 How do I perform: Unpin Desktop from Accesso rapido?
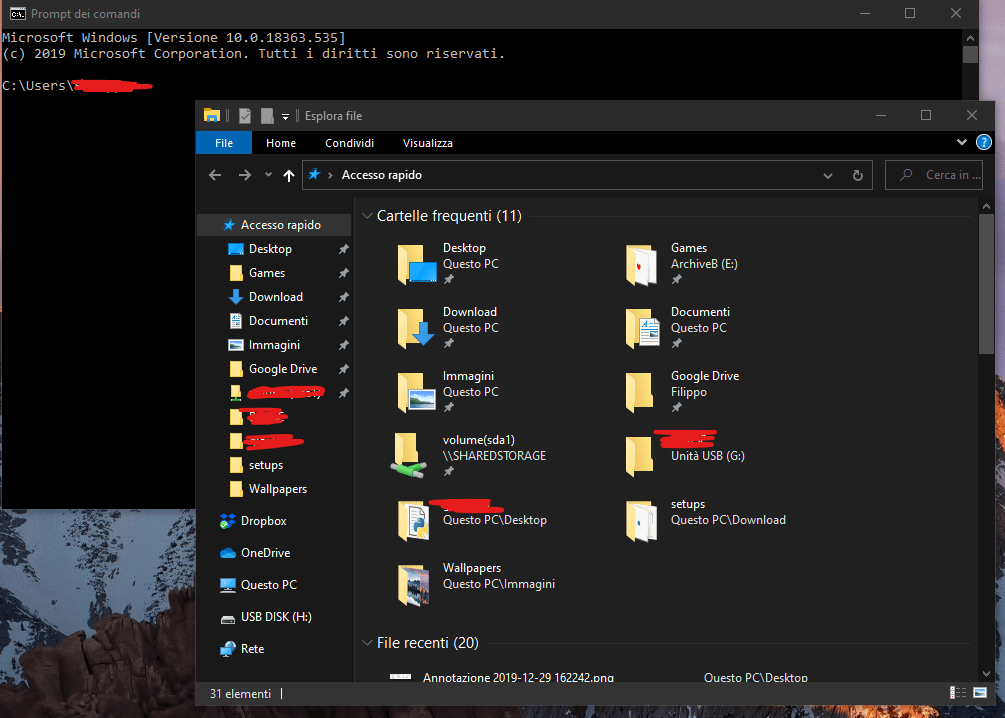point(343,248)
